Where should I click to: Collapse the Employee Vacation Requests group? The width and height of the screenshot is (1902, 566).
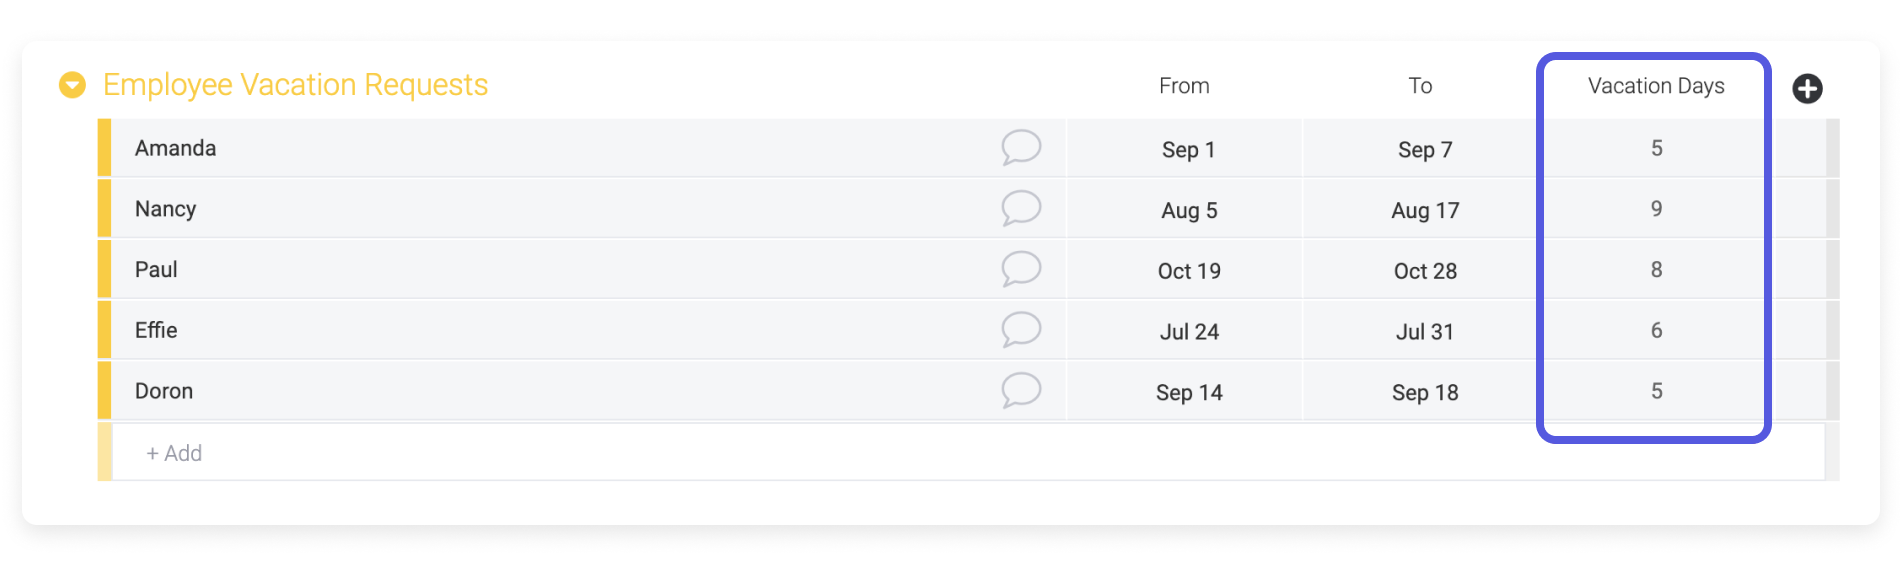pos(72,85)
